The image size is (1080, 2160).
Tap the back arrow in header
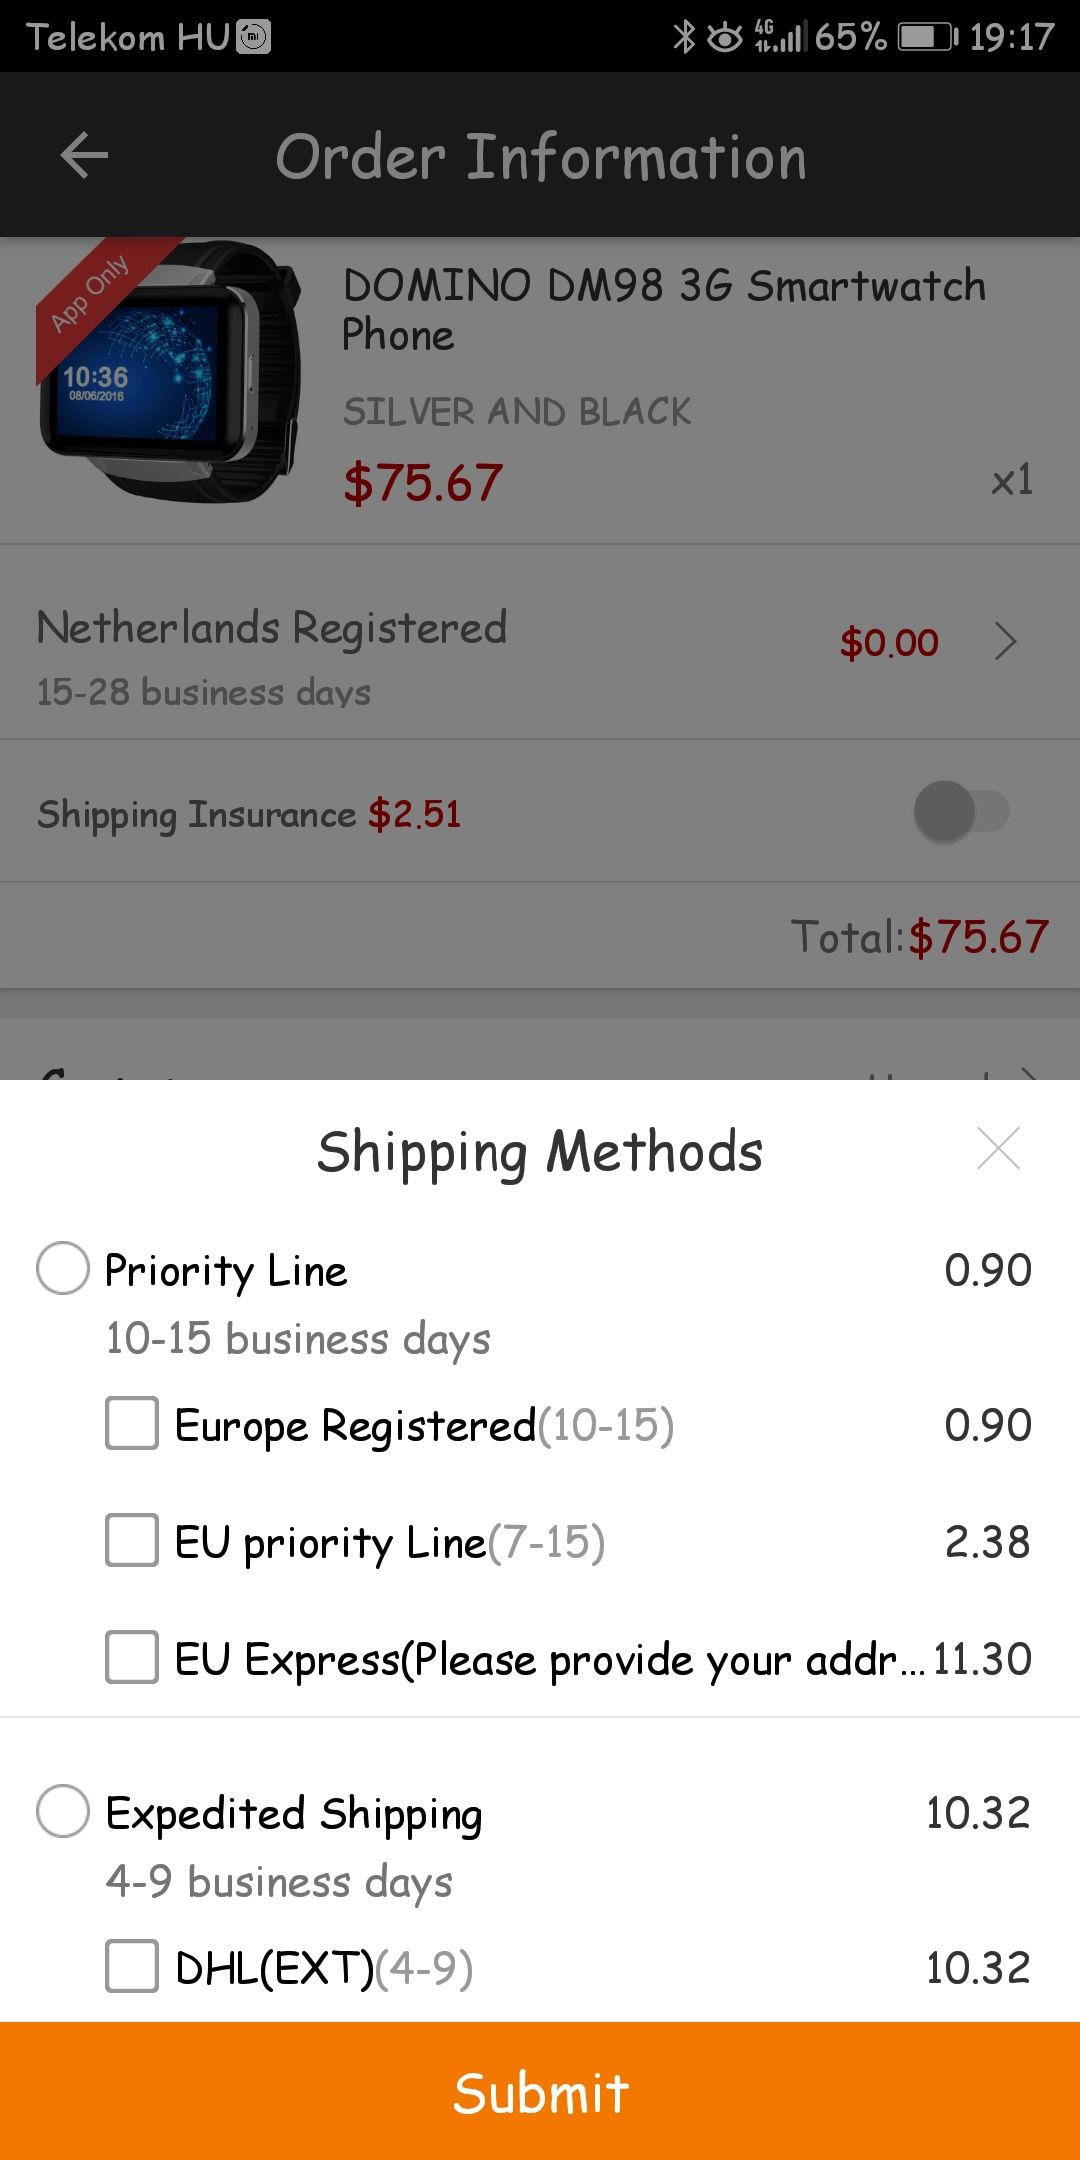click(84, 156)
